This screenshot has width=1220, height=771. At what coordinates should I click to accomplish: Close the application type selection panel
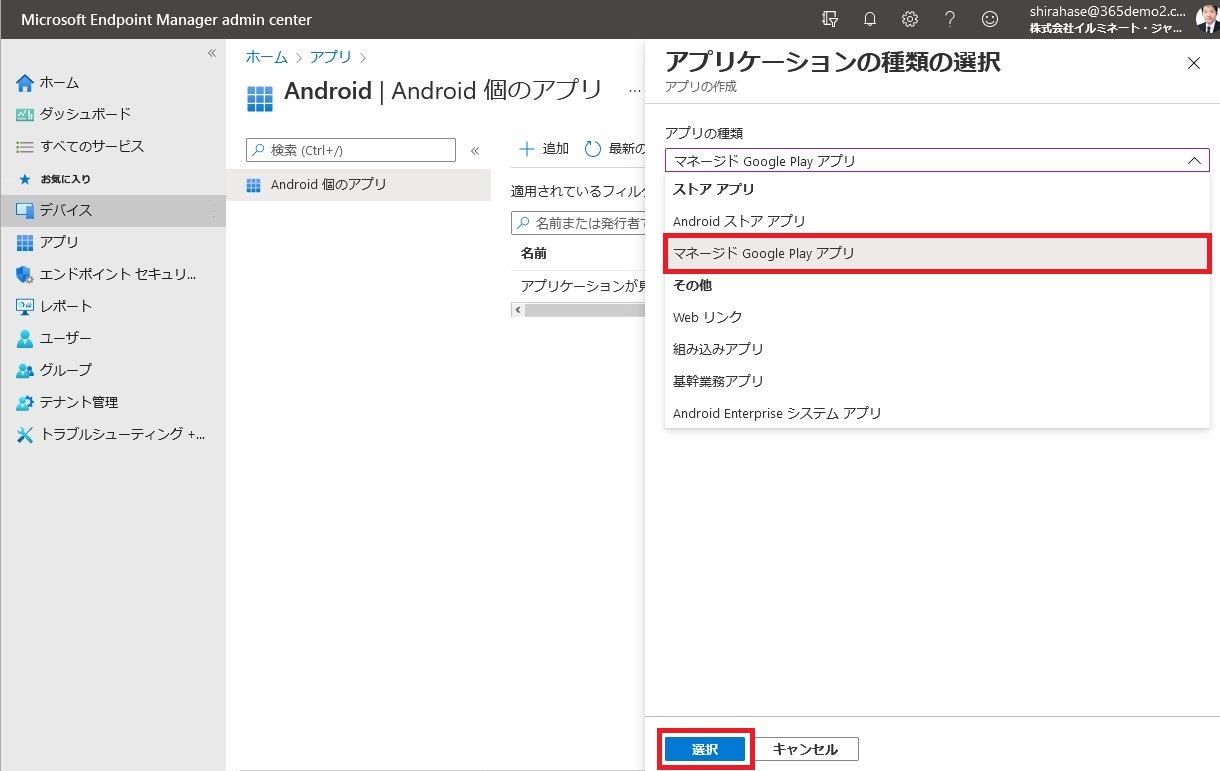tap(1193, 63)
